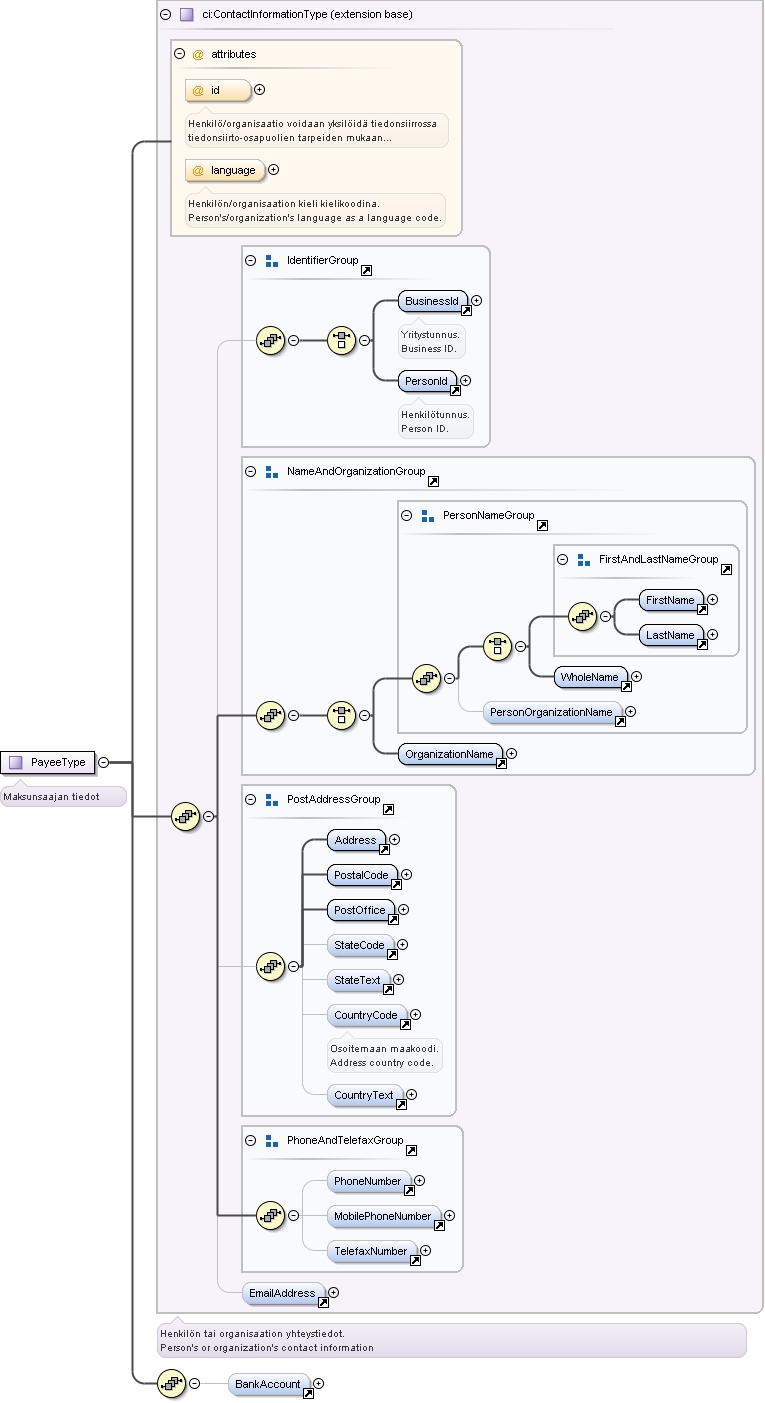Screen dimensions: 765x1403
Task: Collapse the PersonNameGroup box
Action: pyautogui.click(x=406, y=515)
